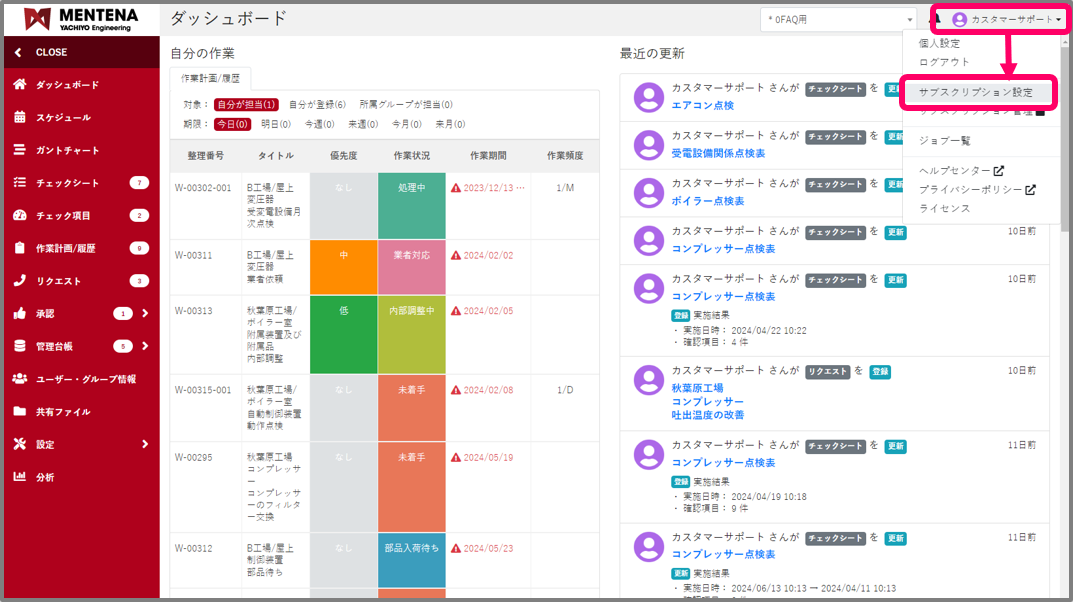Switch the deadline filter to 今週(0)
This screenshot has width=1073, height=602.
[319, 125]
